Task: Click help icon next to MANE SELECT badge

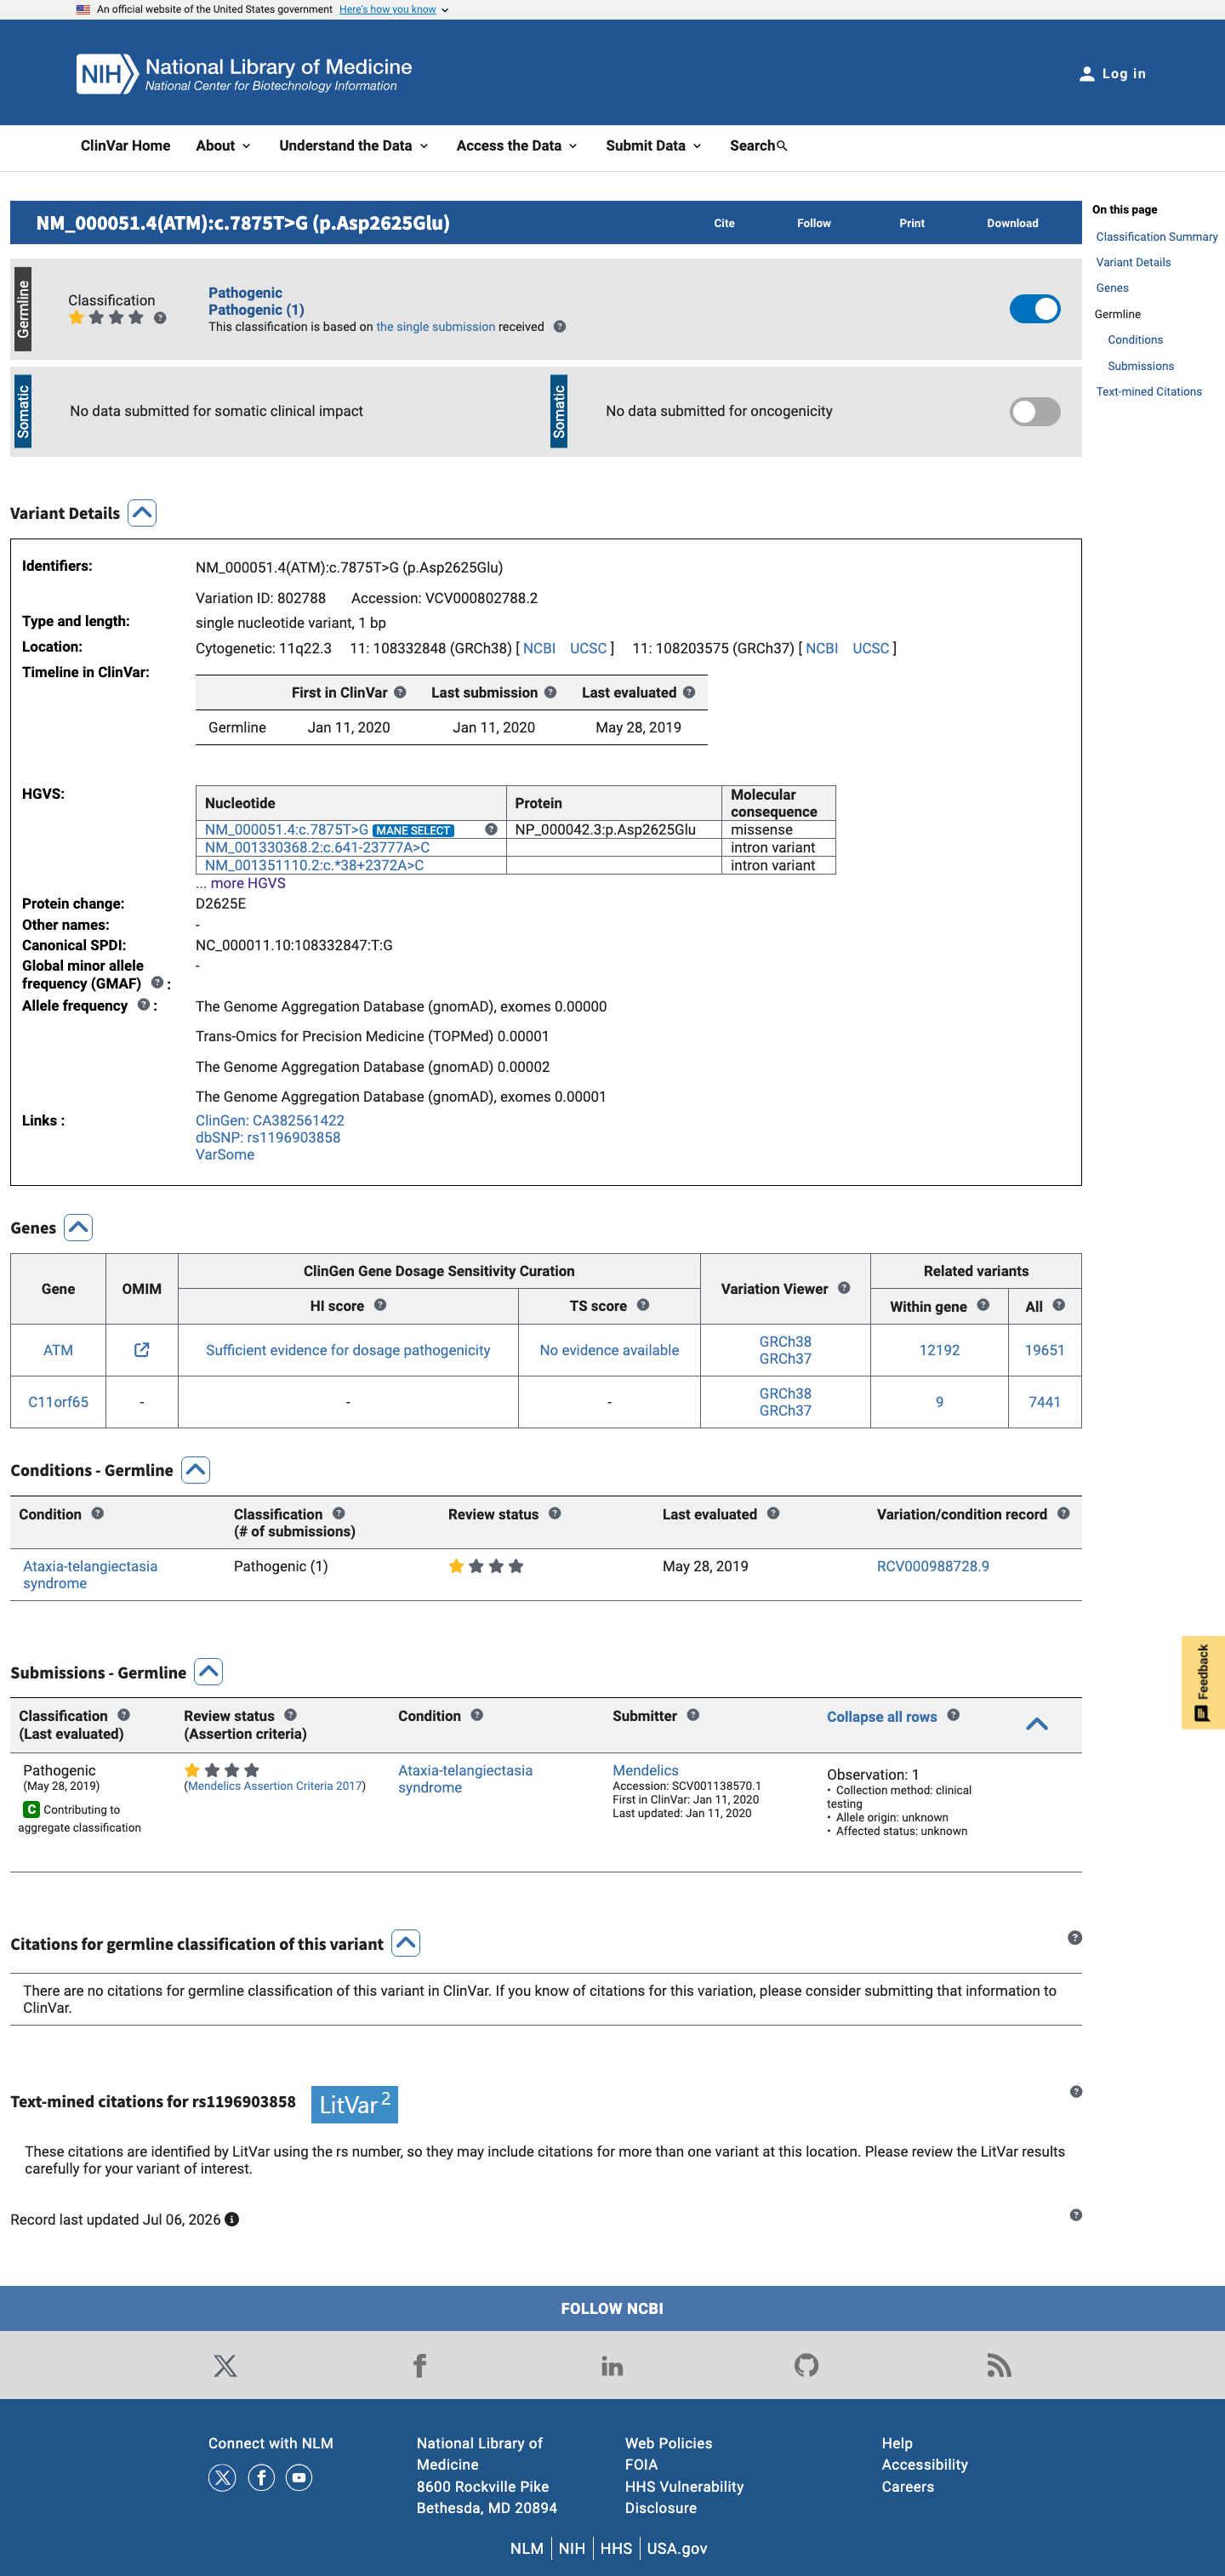Action: [491, 829]
